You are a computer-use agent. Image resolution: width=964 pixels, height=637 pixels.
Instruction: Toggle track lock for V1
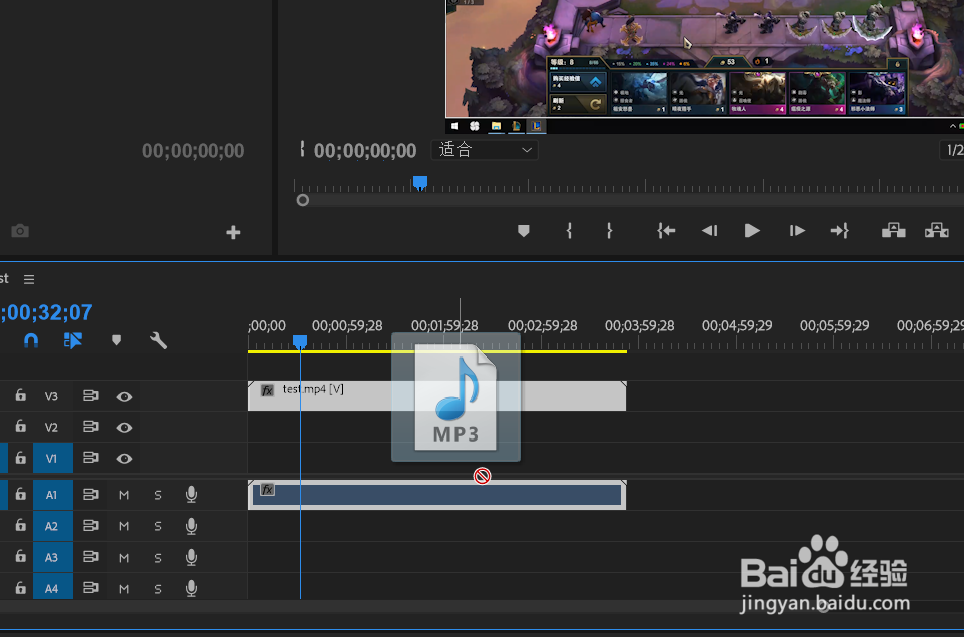pyautogui.click(x=21, y=457)
